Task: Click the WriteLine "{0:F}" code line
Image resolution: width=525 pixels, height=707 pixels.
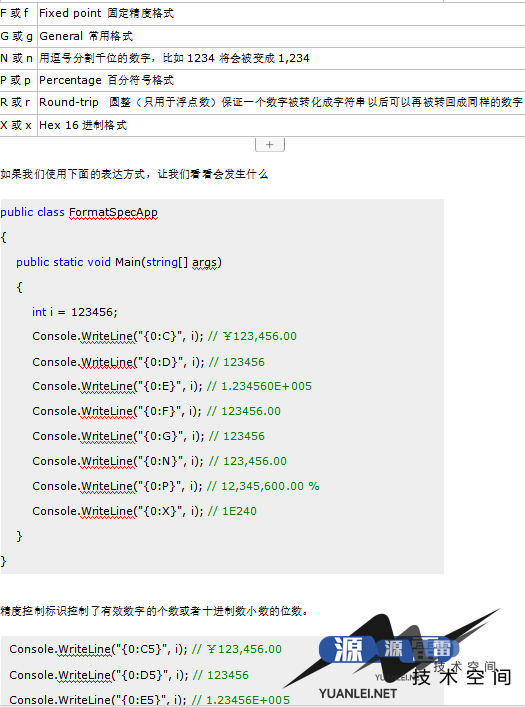Action: [156, 411]
